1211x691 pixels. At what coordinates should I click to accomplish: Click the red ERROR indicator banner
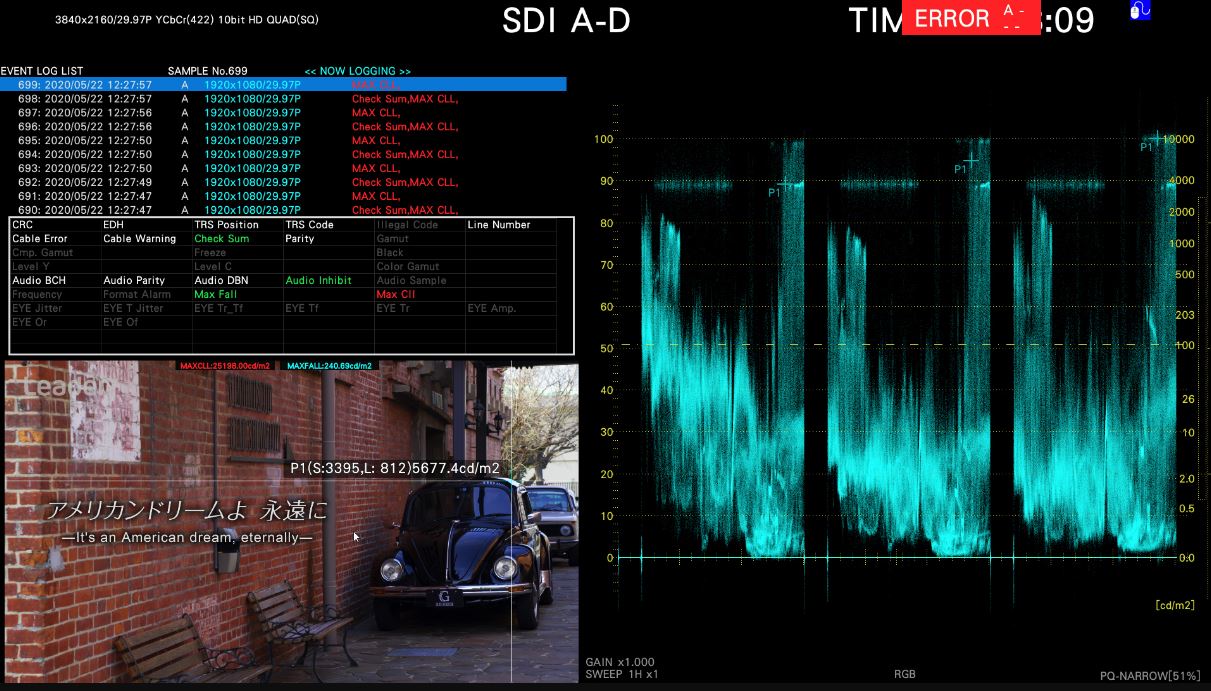tap(970, 18)
